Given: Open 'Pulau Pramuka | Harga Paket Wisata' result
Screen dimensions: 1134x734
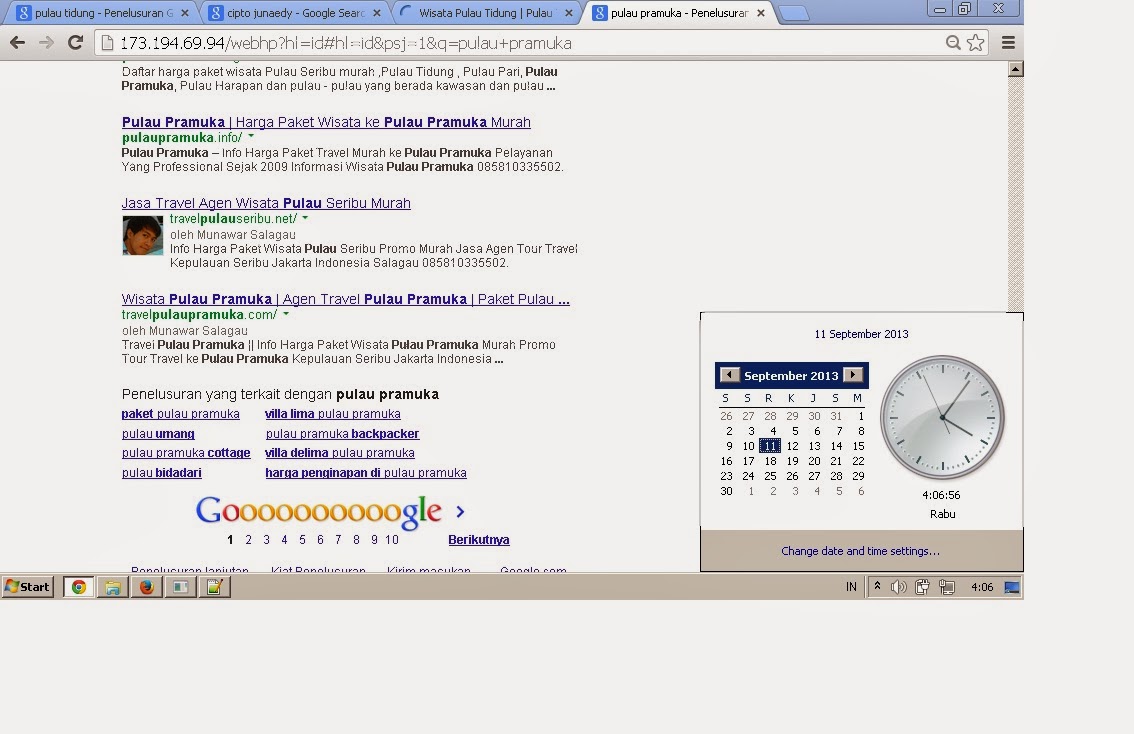Looking at the screenshot, I should point(326,122).
